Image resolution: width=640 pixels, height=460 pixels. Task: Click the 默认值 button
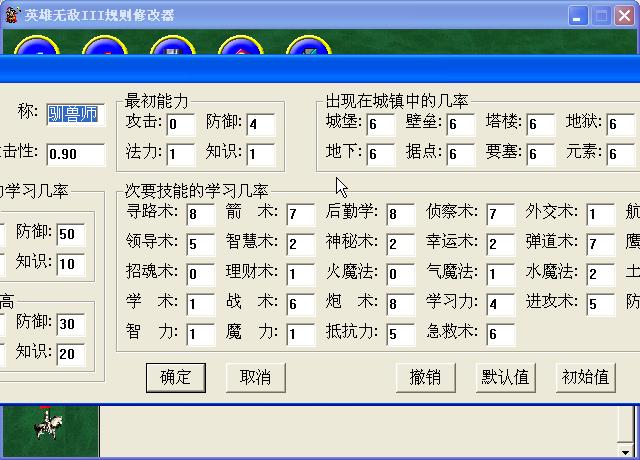[x=505, y=378]
